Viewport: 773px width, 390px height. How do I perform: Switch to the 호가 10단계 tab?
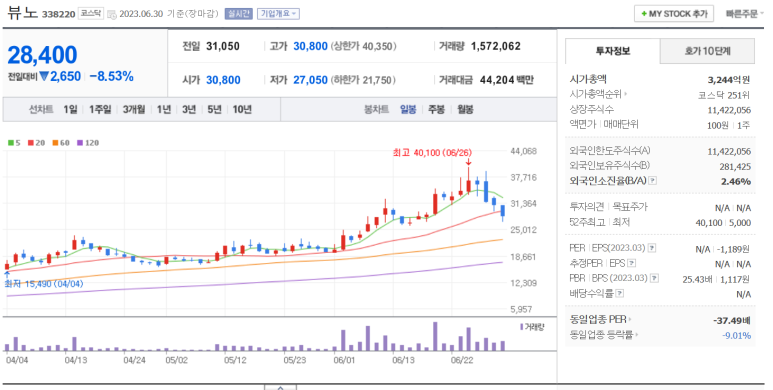pyautogui.click(x=707, y=51)
